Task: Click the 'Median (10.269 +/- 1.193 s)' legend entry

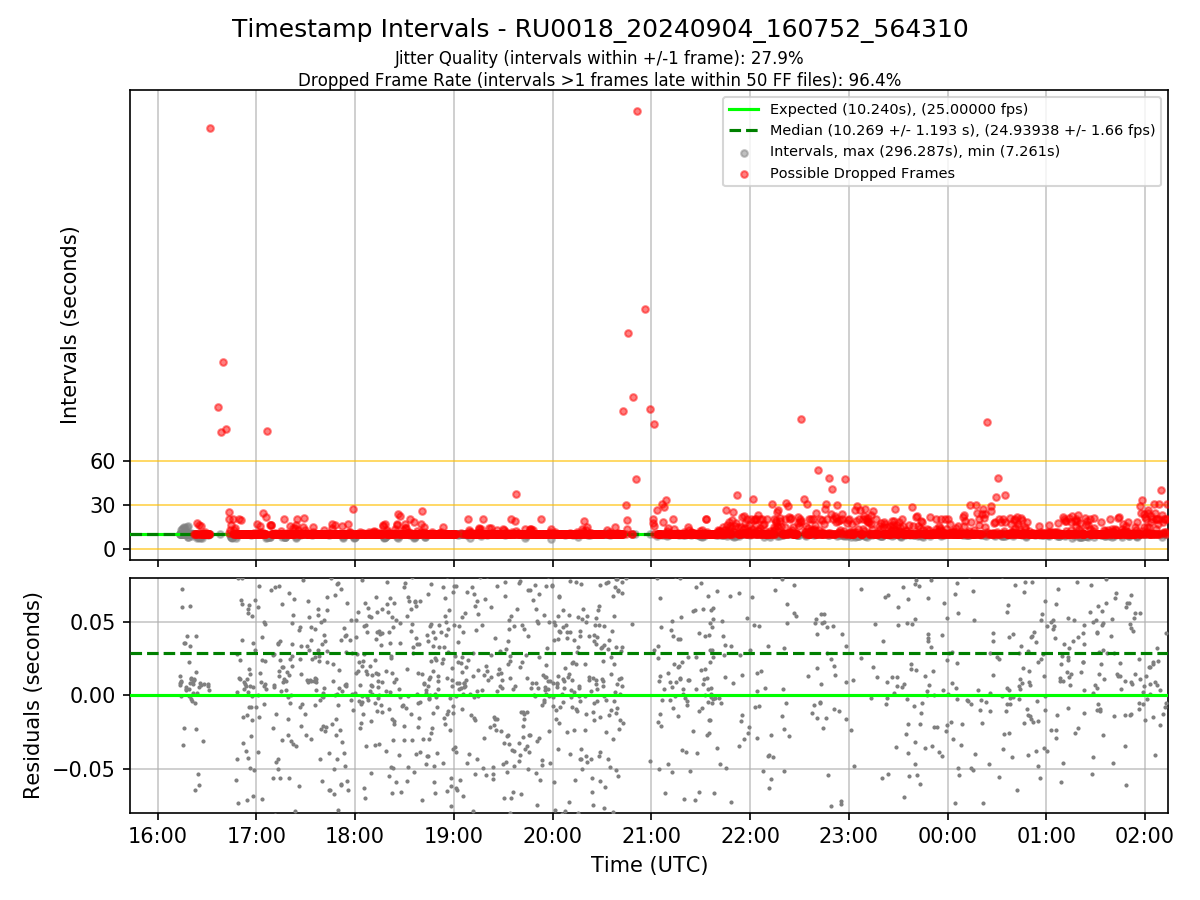Action: click(962, 130)
